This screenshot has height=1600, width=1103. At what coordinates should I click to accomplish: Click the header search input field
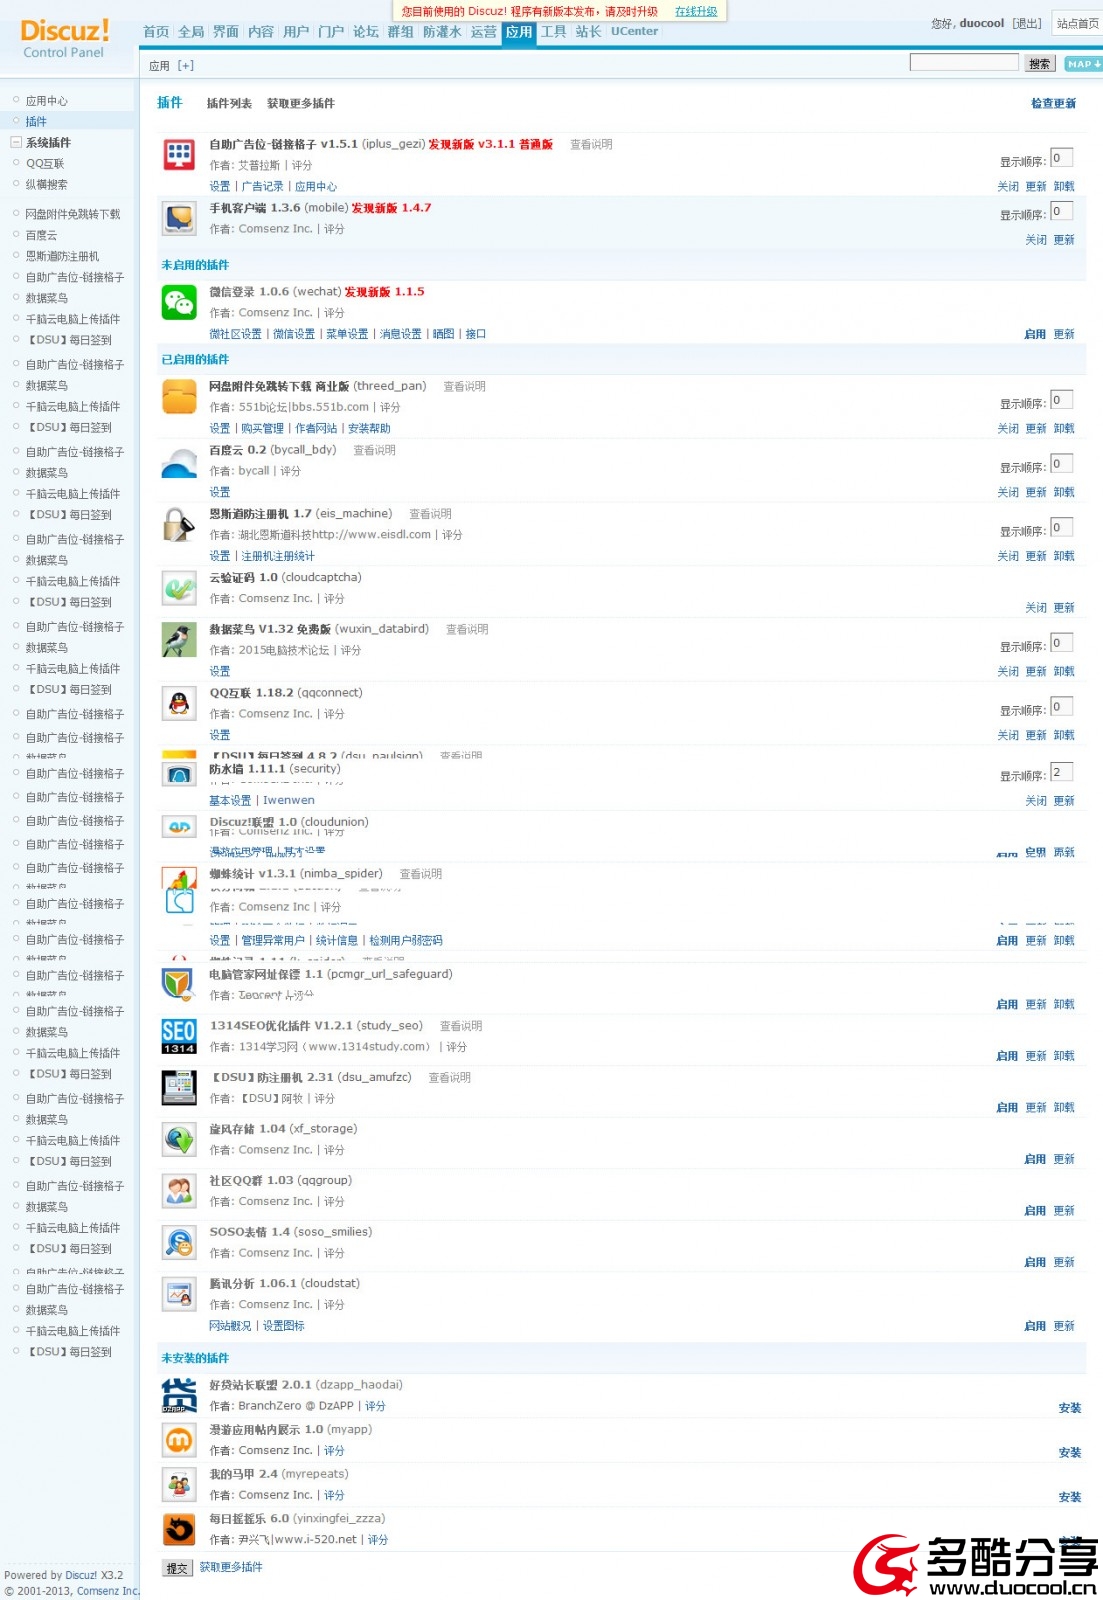pos(964,63)
